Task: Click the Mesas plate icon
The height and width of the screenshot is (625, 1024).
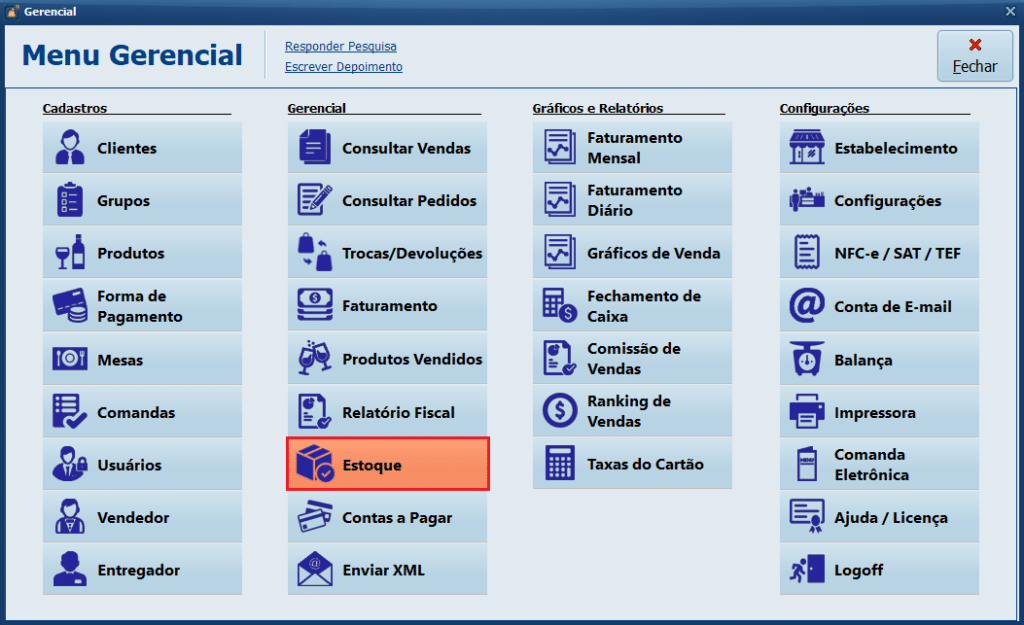Action: 70,359
